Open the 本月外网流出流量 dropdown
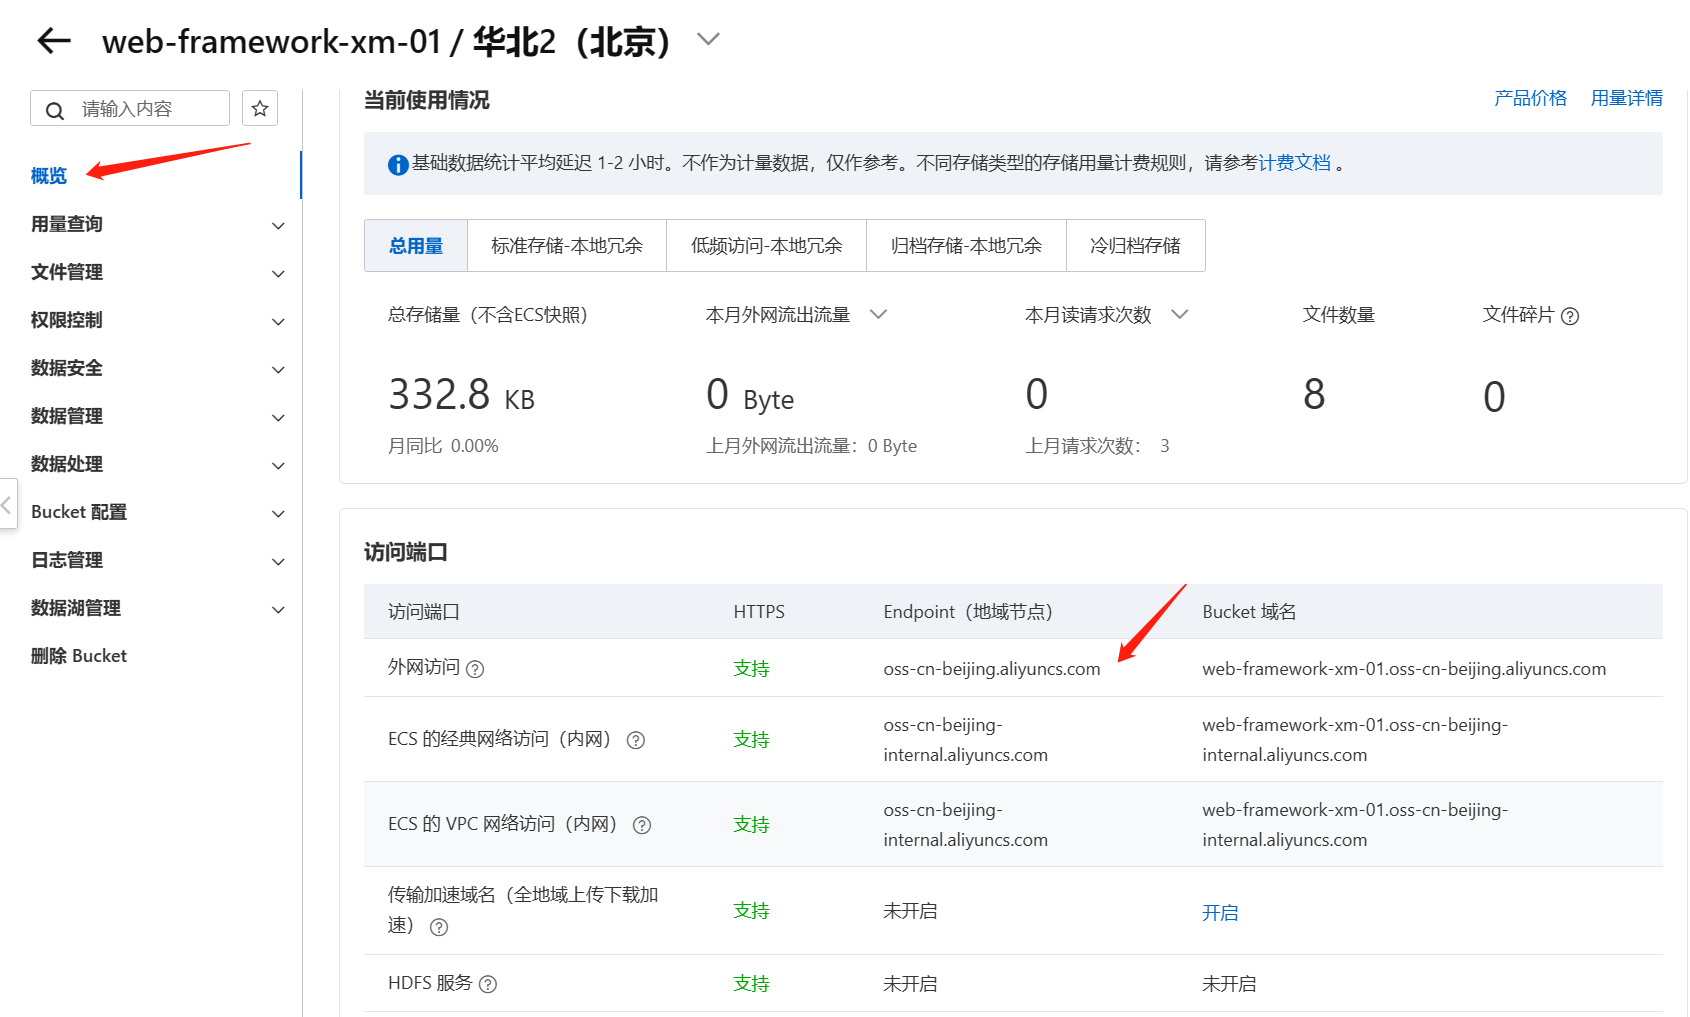The height and width of the screenshot is (1017, 1690). point(879,314)
